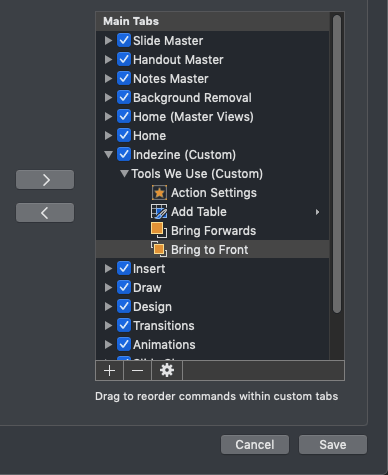The width and height of the screenshot is (388, 475).
Task: Open the gear settings menu
Action: click(167, 371)
